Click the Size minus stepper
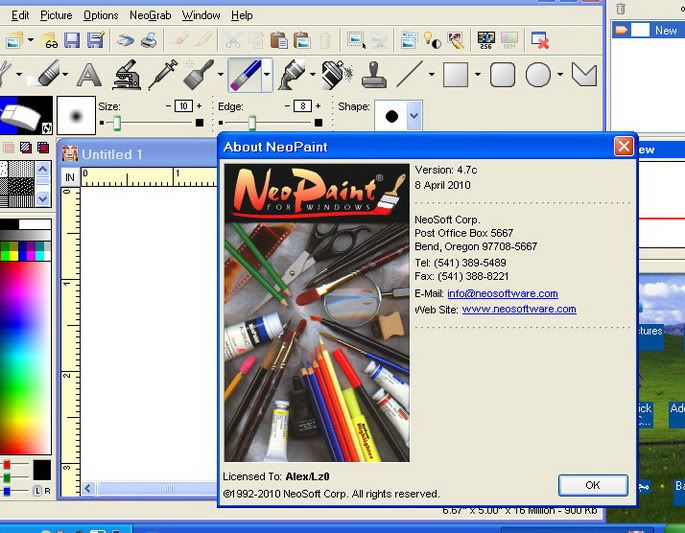This screenshot has height=533, width=685. [x=168, y=106]
